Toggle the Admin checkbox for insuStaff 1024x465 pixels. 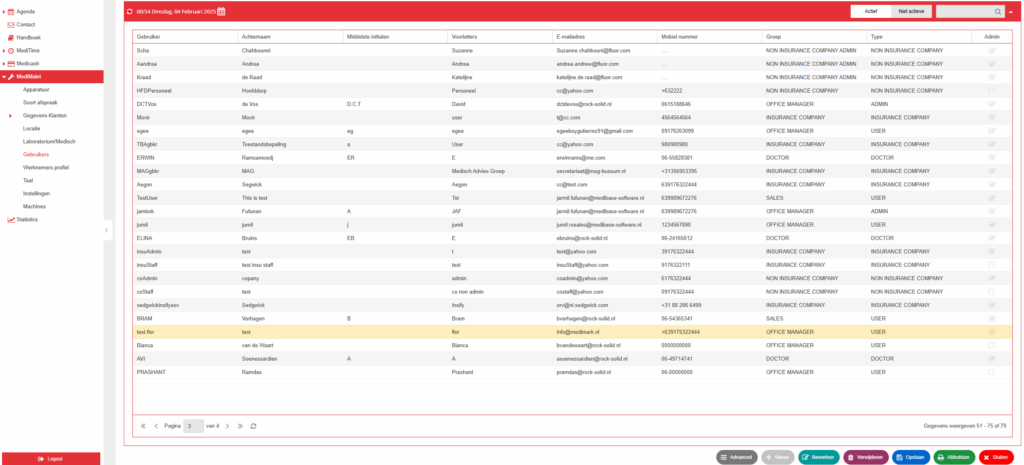pos(991,265)
